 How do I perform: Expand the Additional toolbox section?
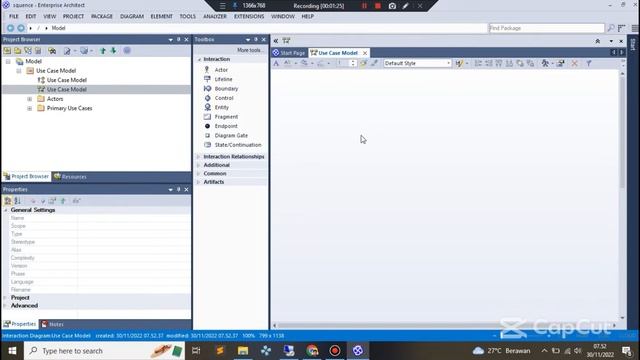point(199,165)
